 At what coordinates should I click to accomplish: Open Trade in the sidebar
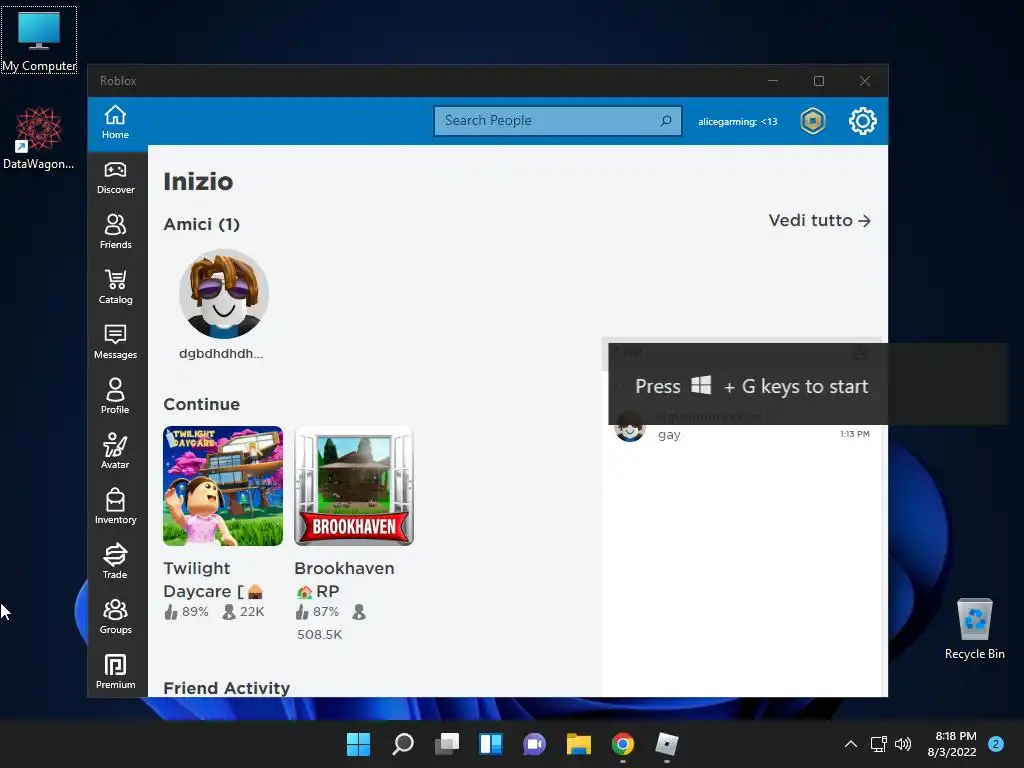[116, 562]
